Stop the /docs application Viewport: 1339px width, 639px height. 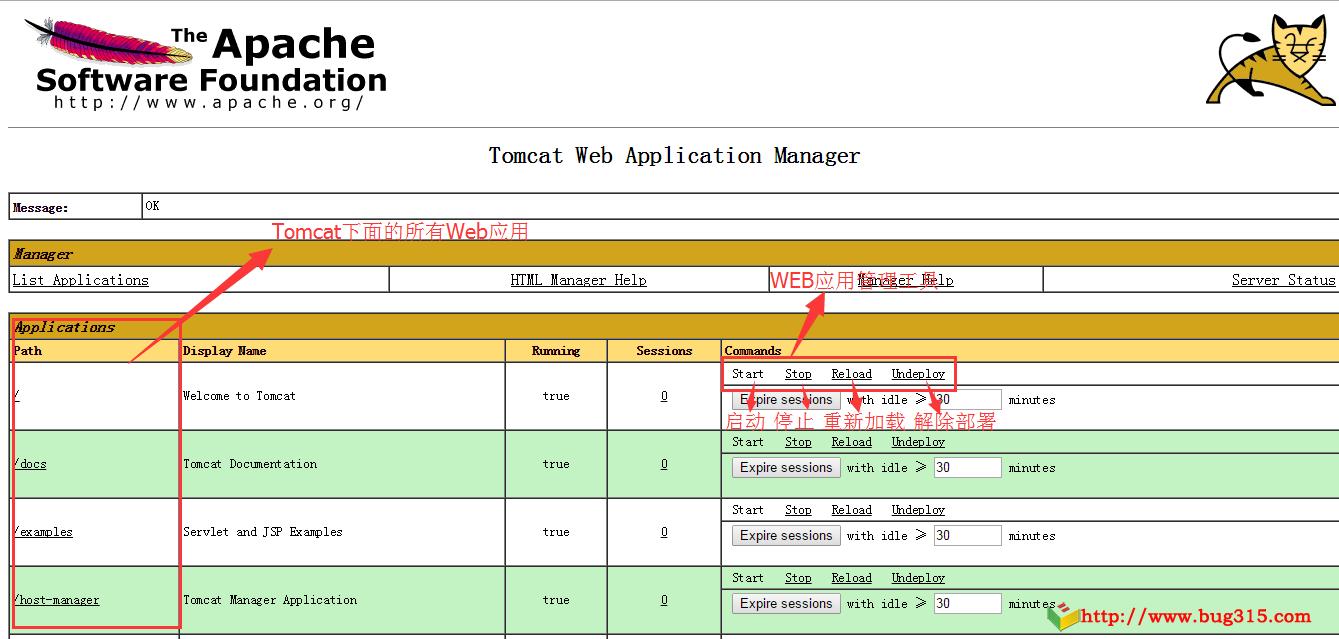[x=798, y=442]
